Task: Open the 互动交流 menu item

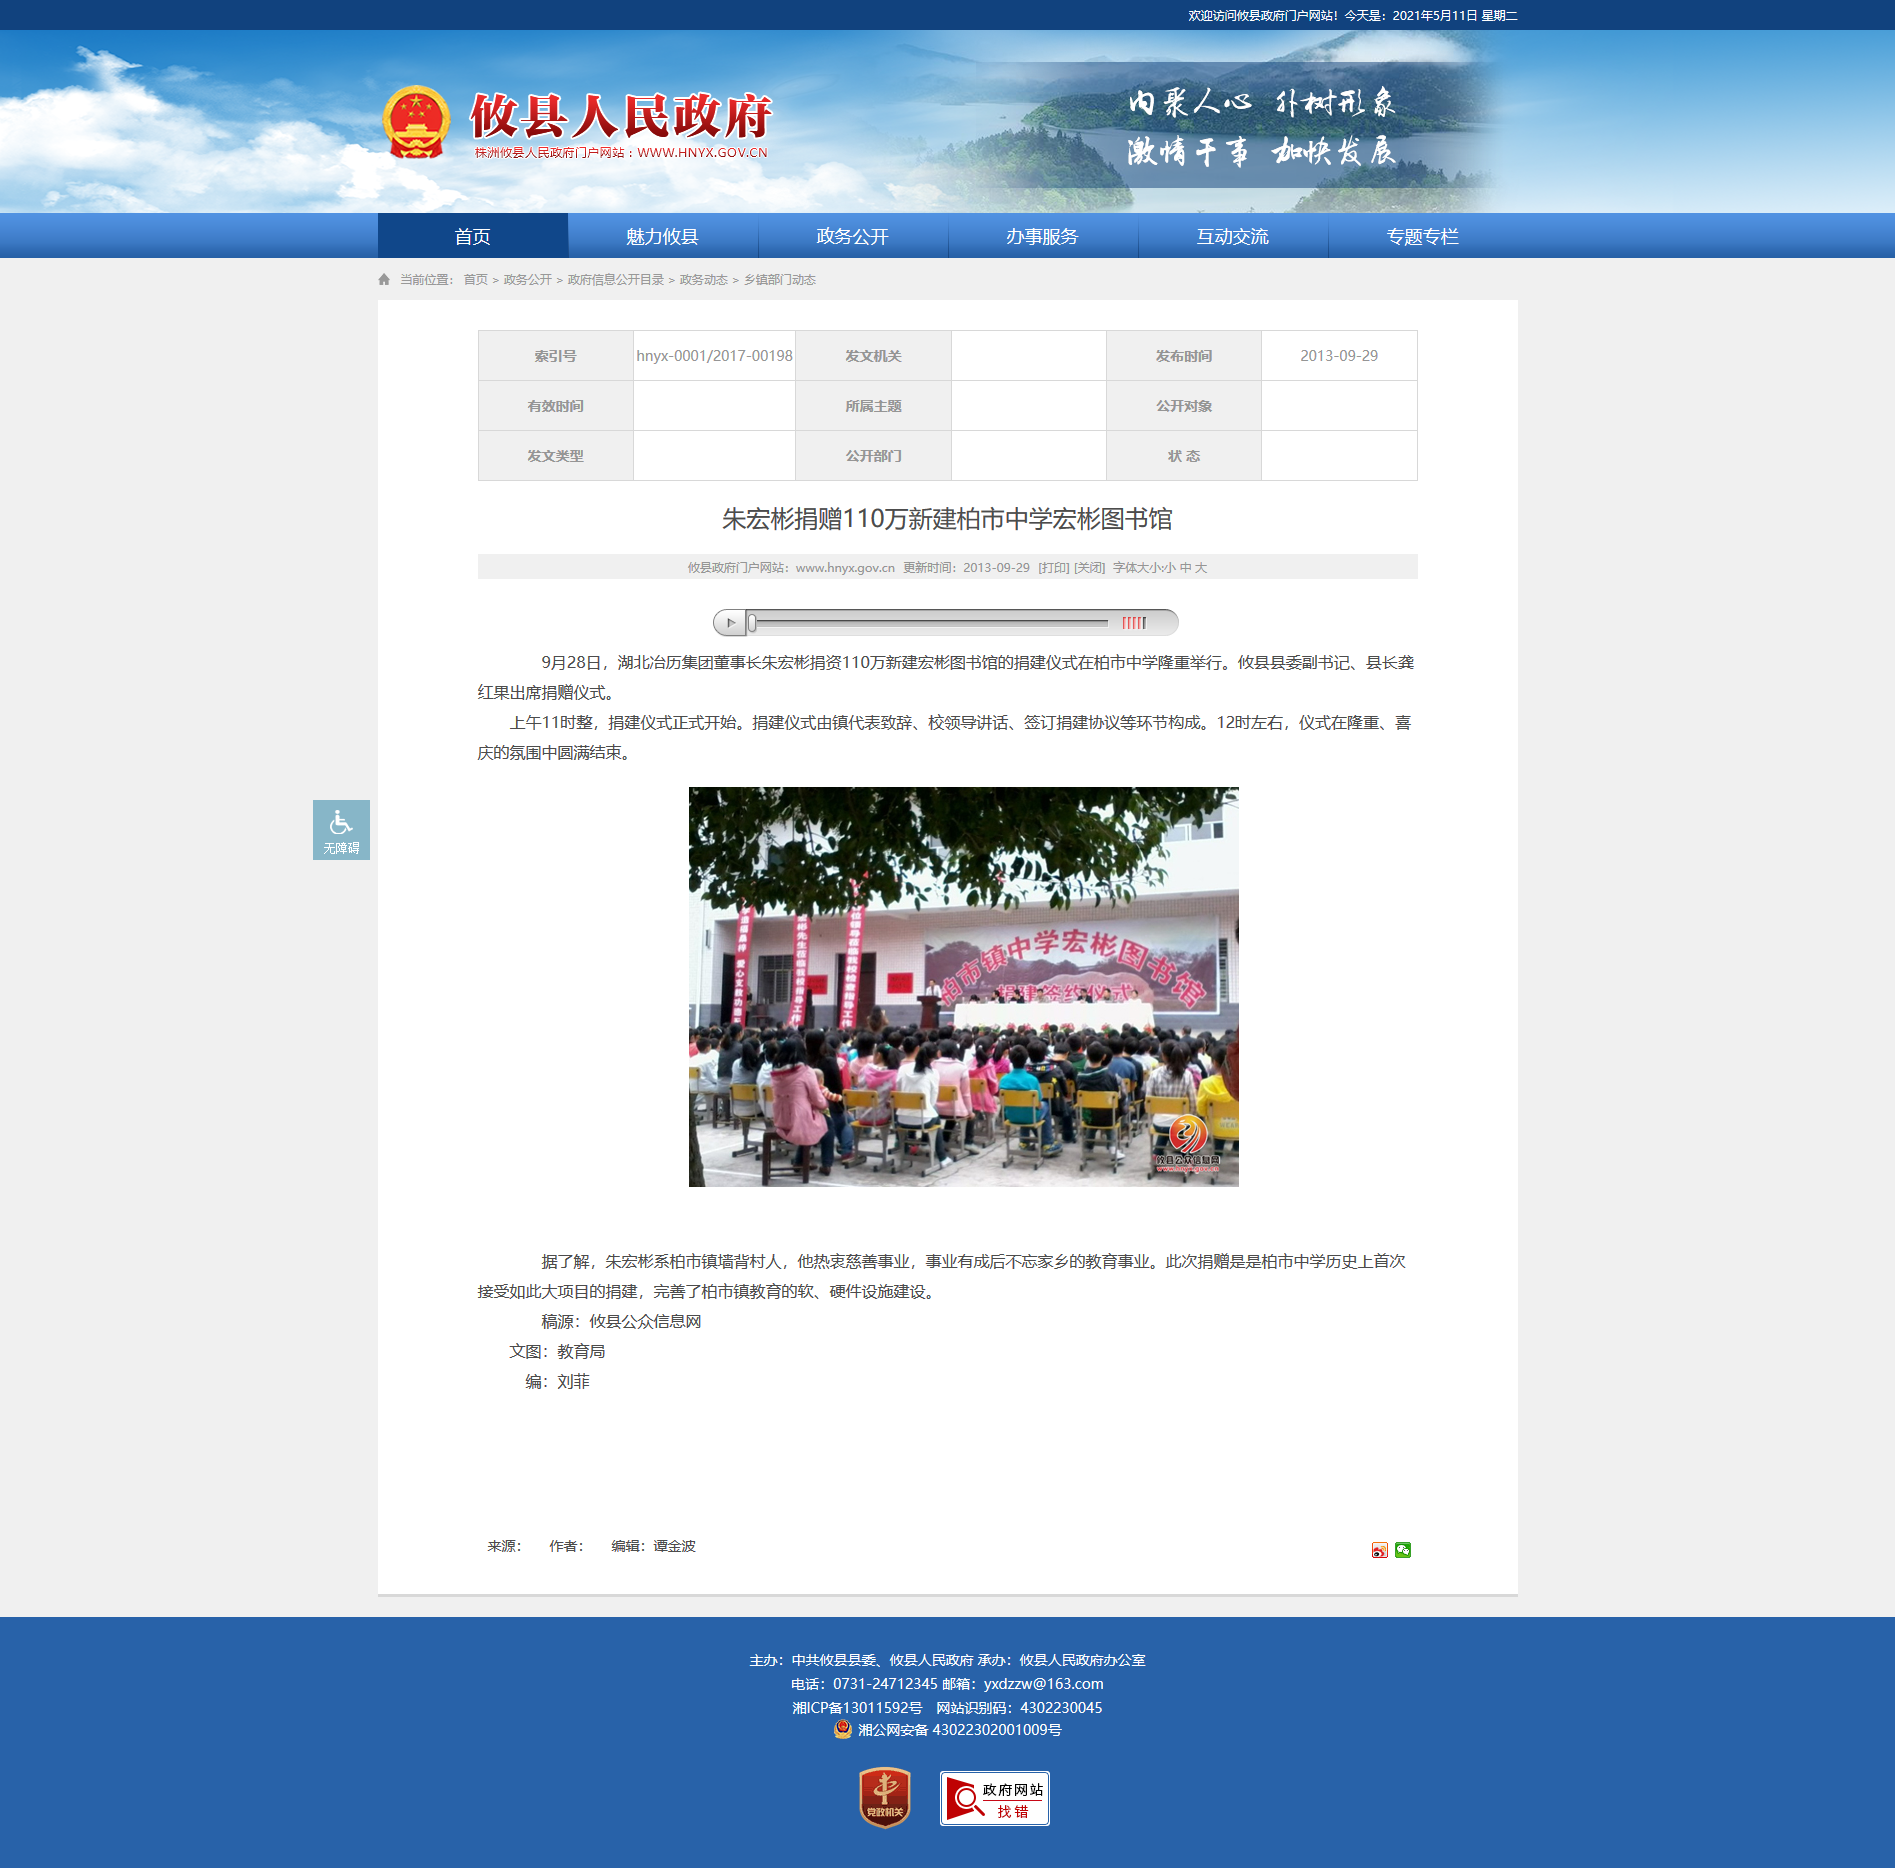Action: click(x=1232, y=237)
